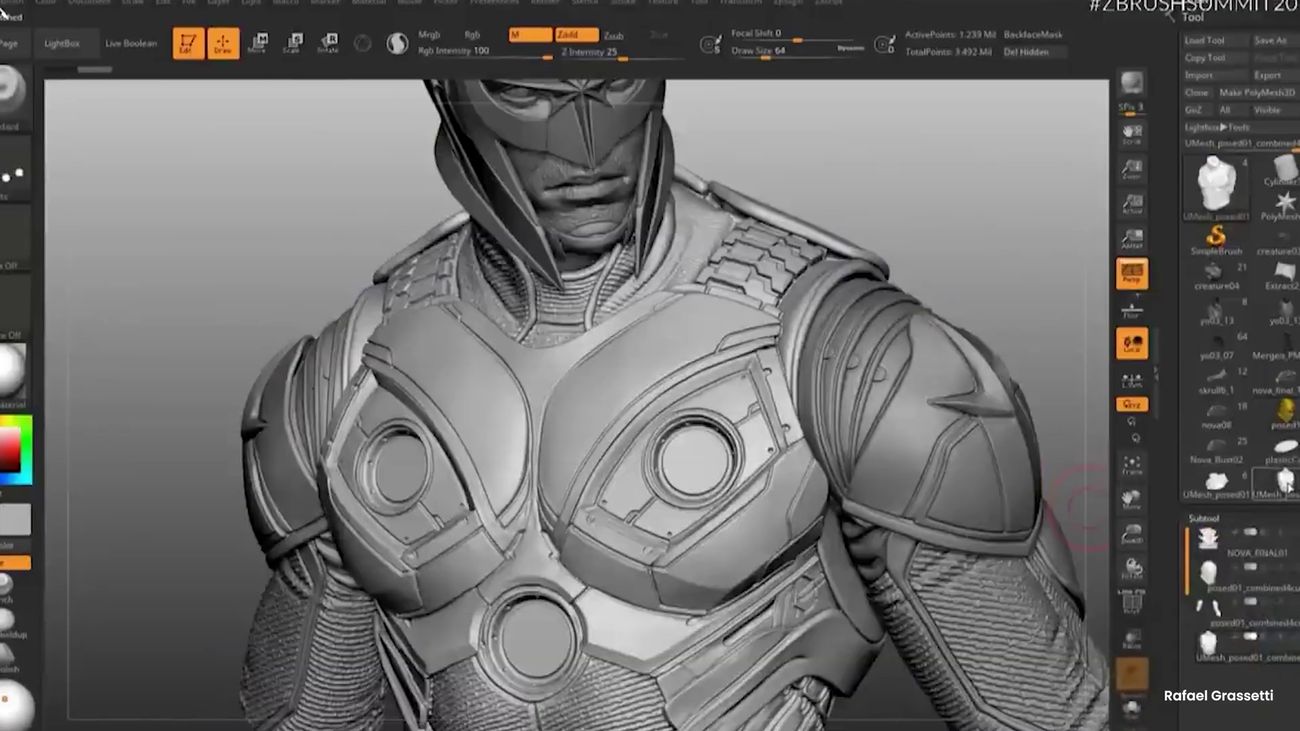The height and width of the screenshot is (731, 1300).
Task: Toggle the orange Xyz rotation button
Action: 1132,405
